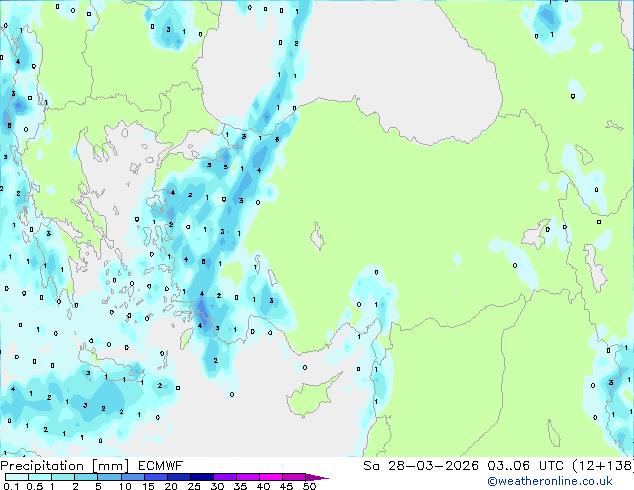634x490 pixels.
Task: Click the '10' legend scale value
Action: pyautogui.click(x=125, y=486)
